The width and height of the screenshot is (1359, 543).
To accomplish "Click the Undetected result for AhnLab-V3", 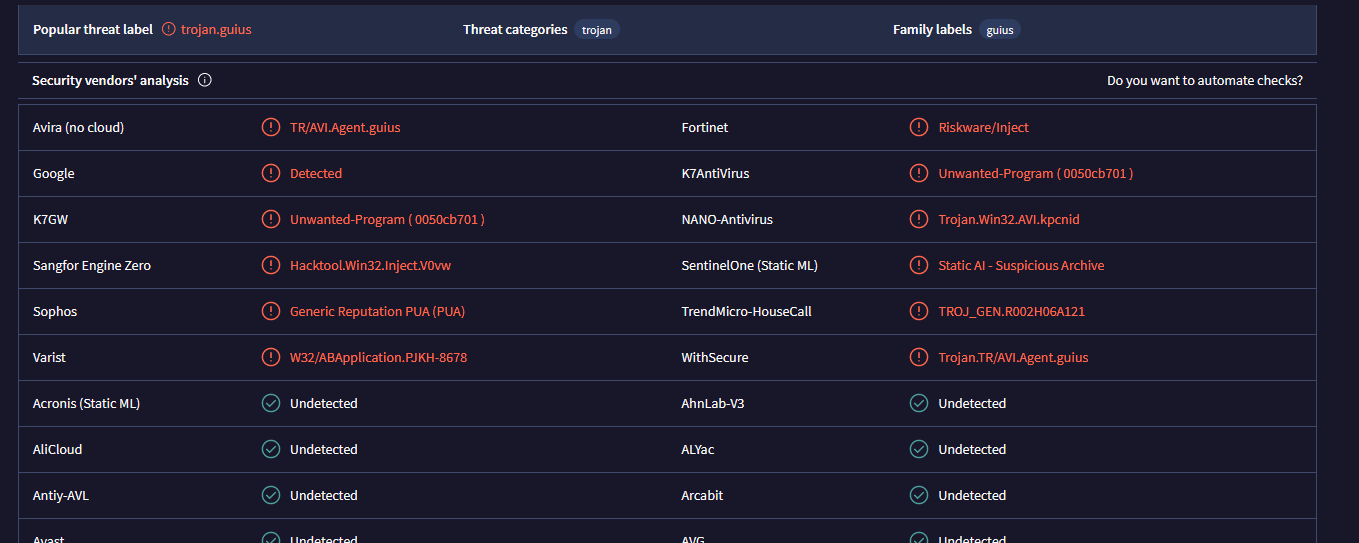I will pos(972,403).
